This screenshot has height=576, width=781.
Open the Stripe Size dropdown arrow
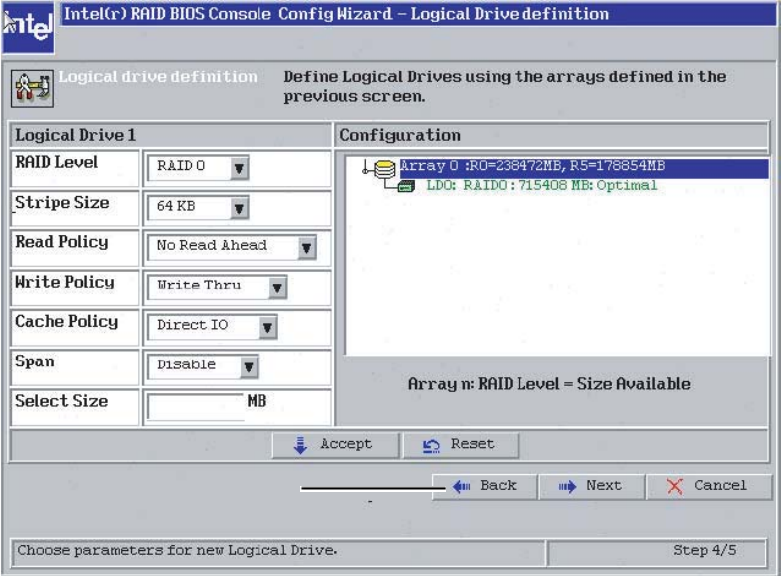(239, 208)
